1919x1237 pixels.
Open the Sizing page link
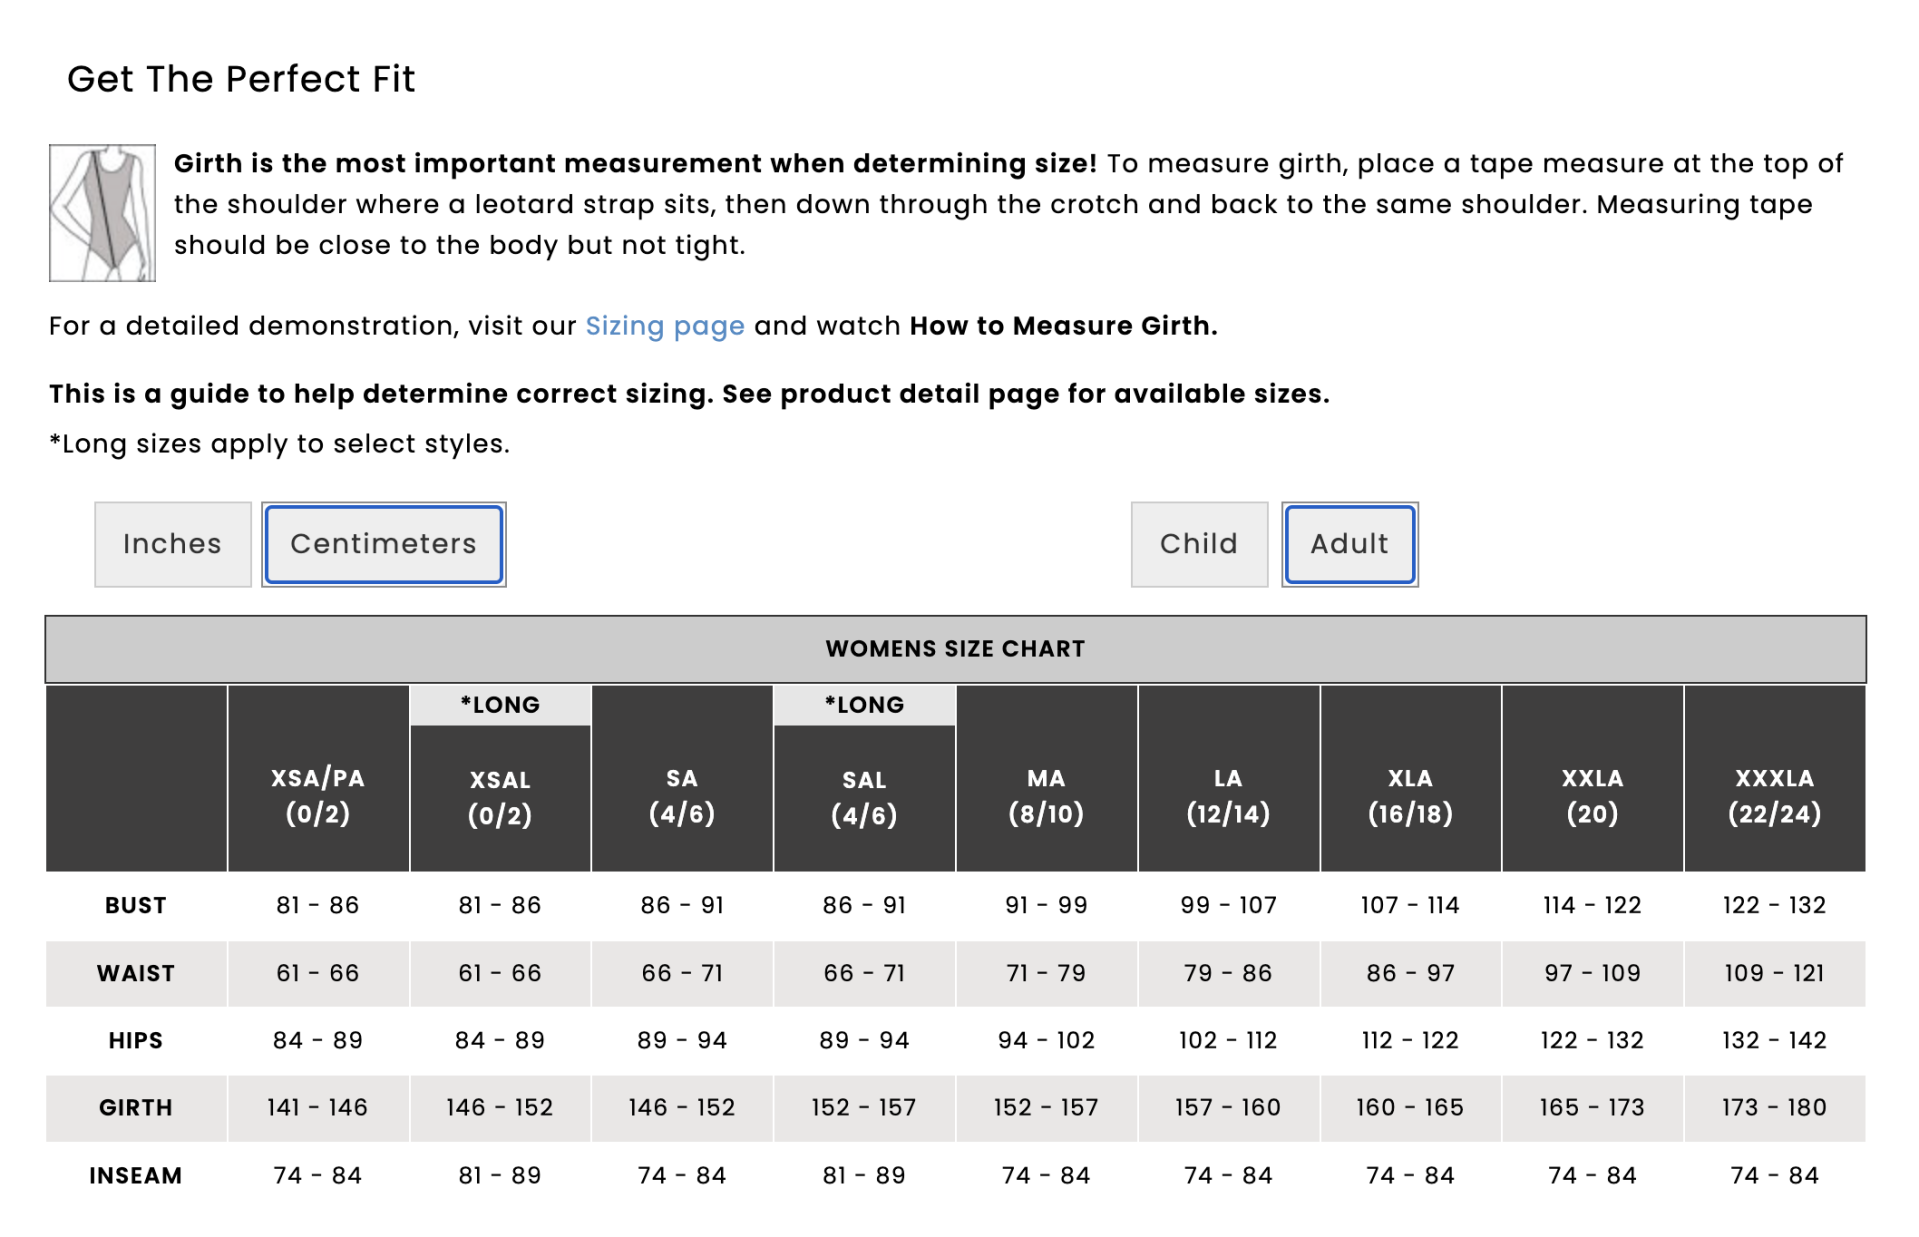[x=664, y=326]
